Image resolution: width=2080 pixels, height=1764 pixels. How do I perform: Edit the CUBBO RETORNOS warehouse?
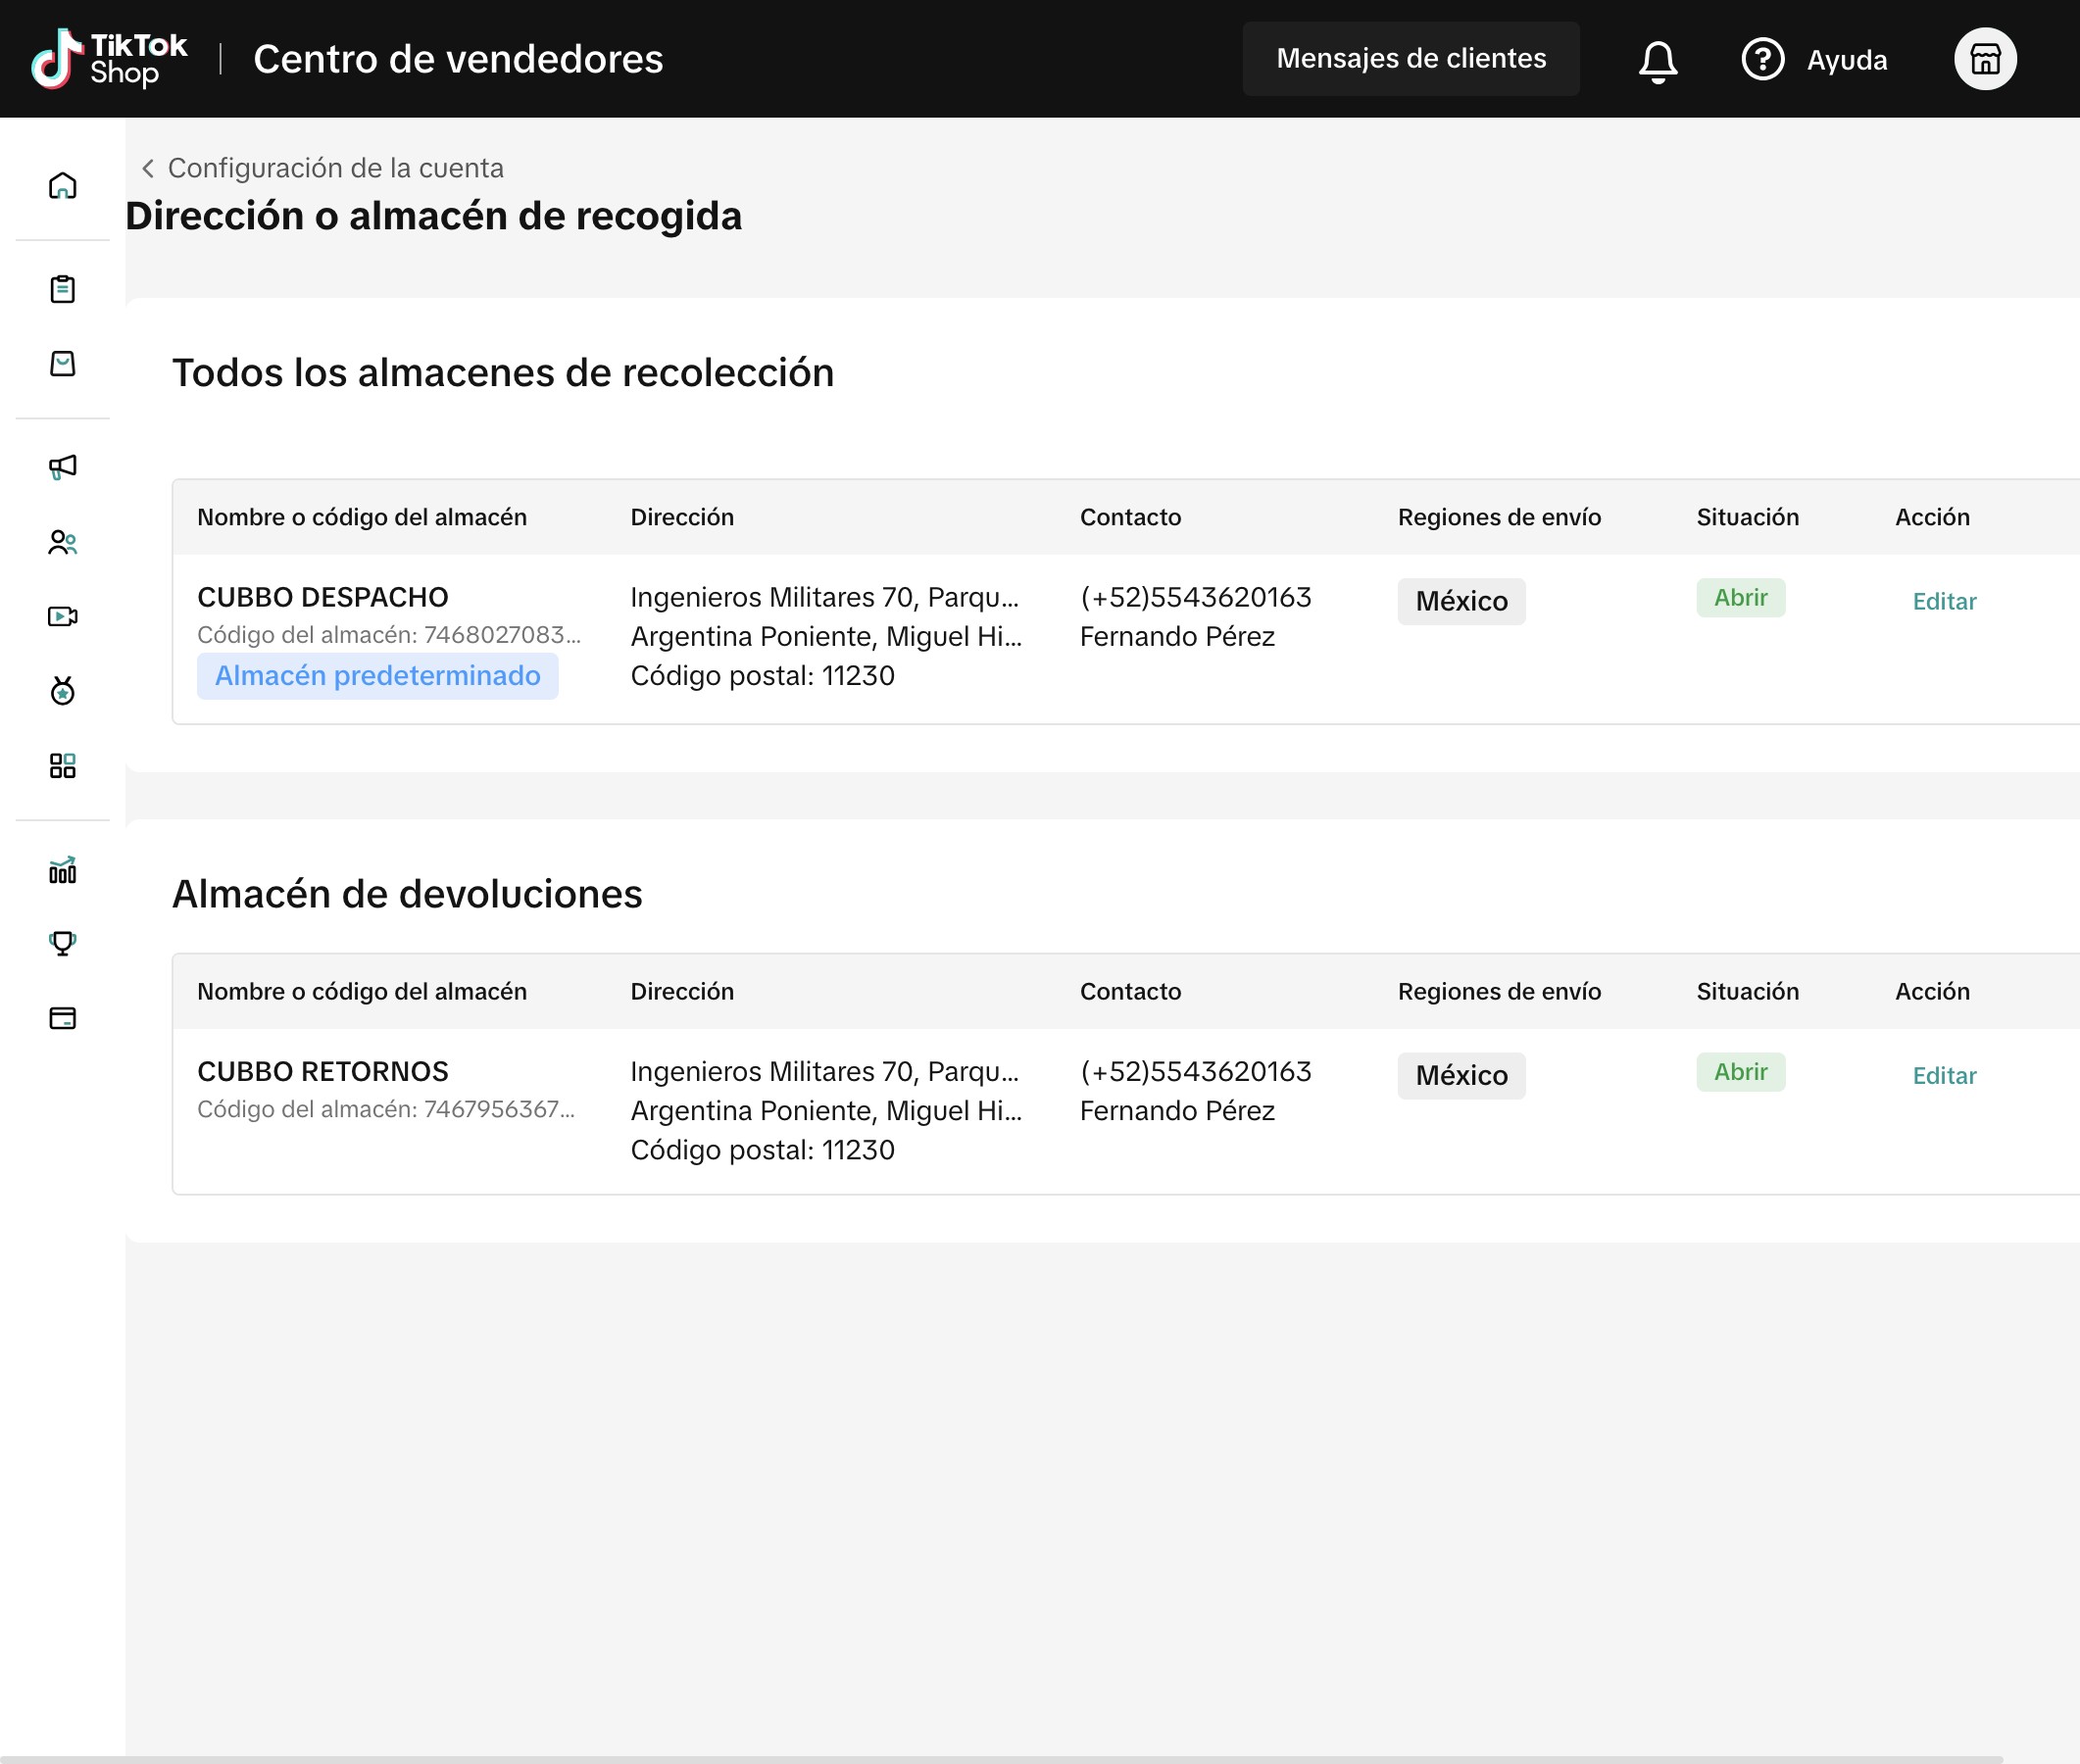[1943, 1076]
